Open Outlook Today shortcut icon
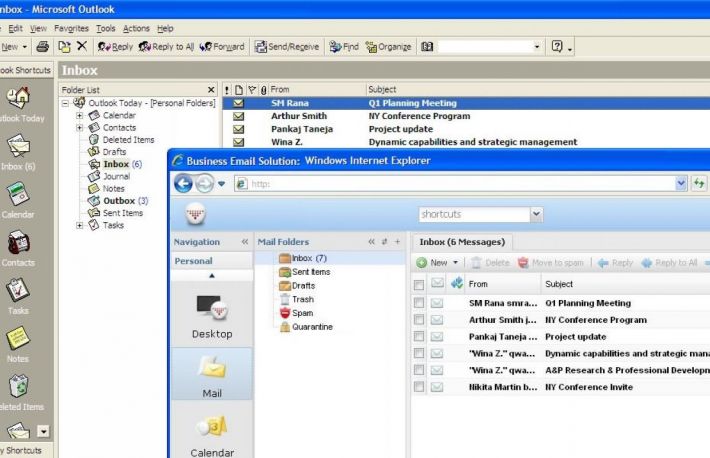 [18, 98]
